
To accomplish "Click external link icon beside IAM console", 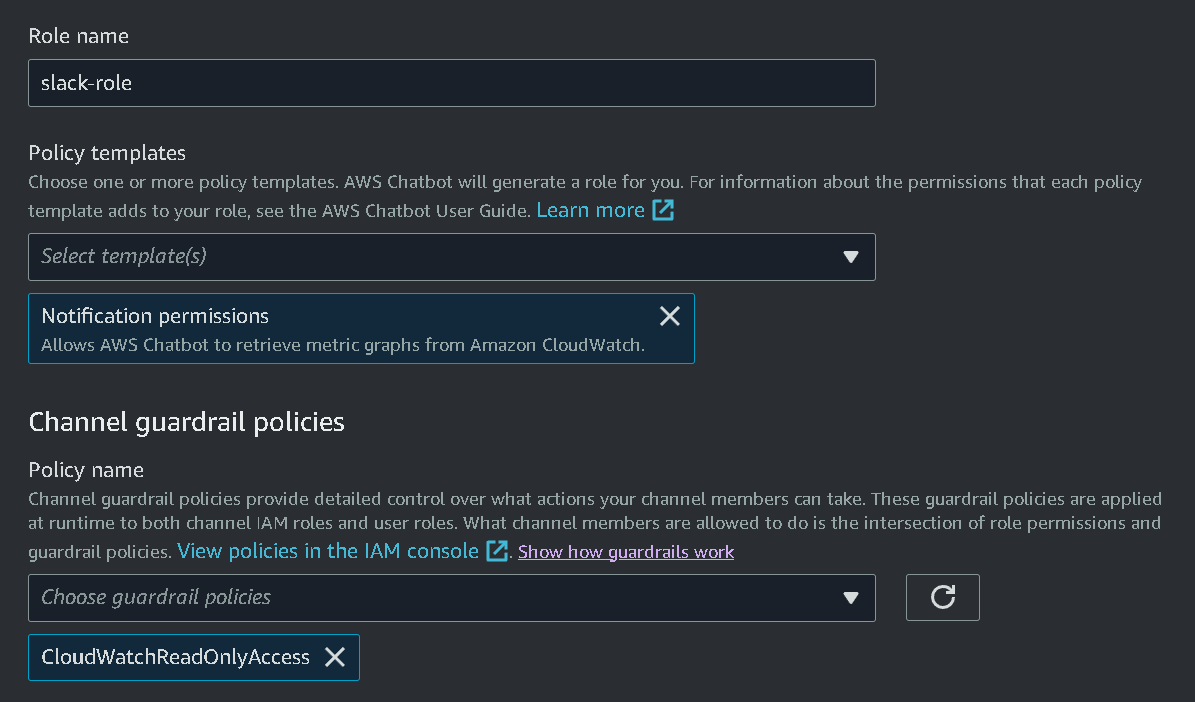I will click(x=497, y=551).
